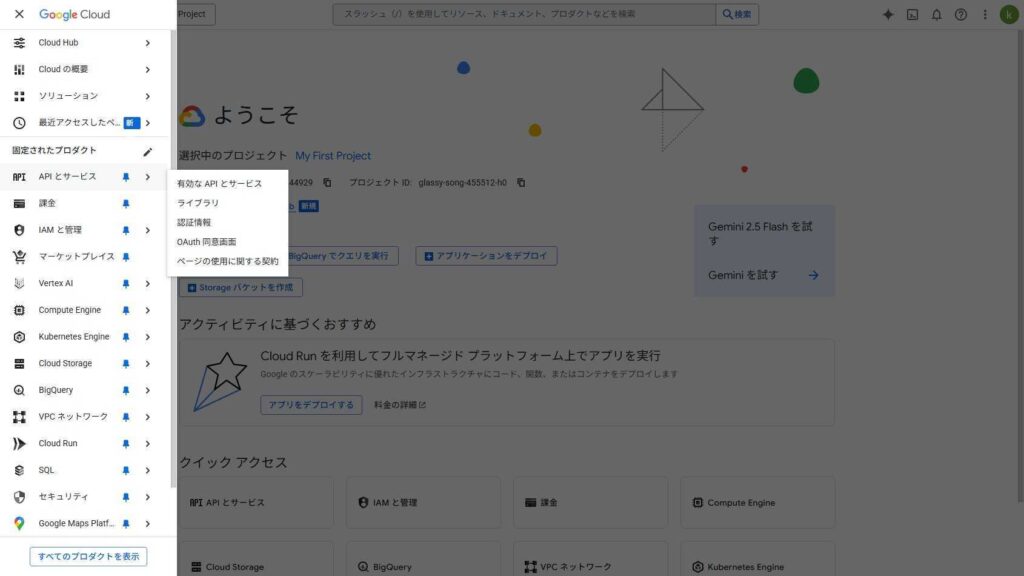Select ライブラリ from the API submenu
The height and width of the screenshot is (576, 1024).
coord(227,203)
